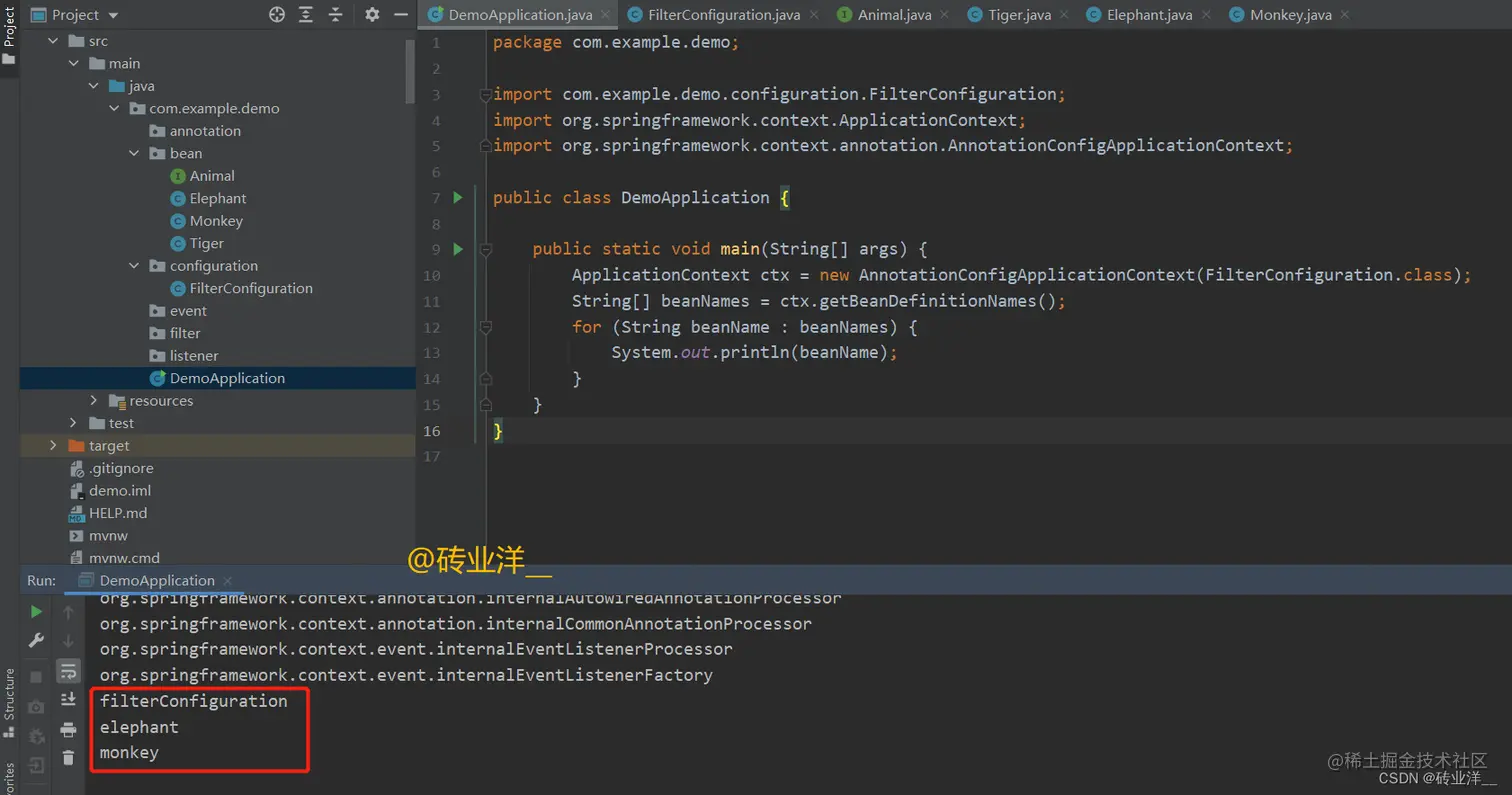
Task: Select Elephant class in the project tree
Action: [x=218, y=198]
